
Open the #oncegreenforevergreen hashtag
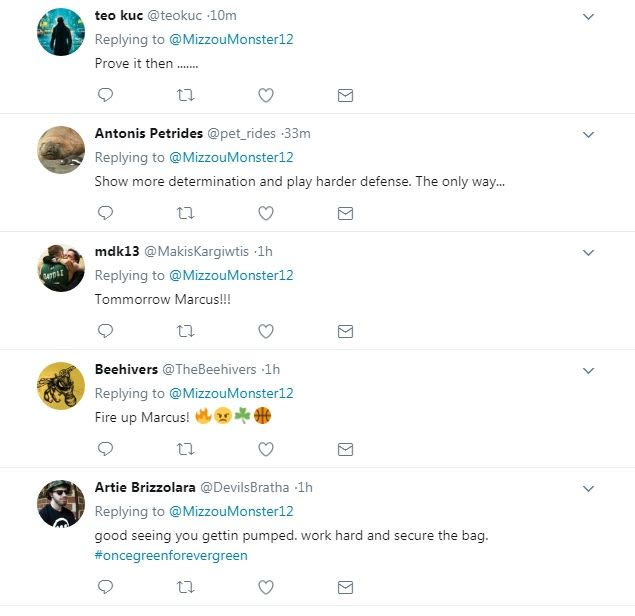pos(171,555)
